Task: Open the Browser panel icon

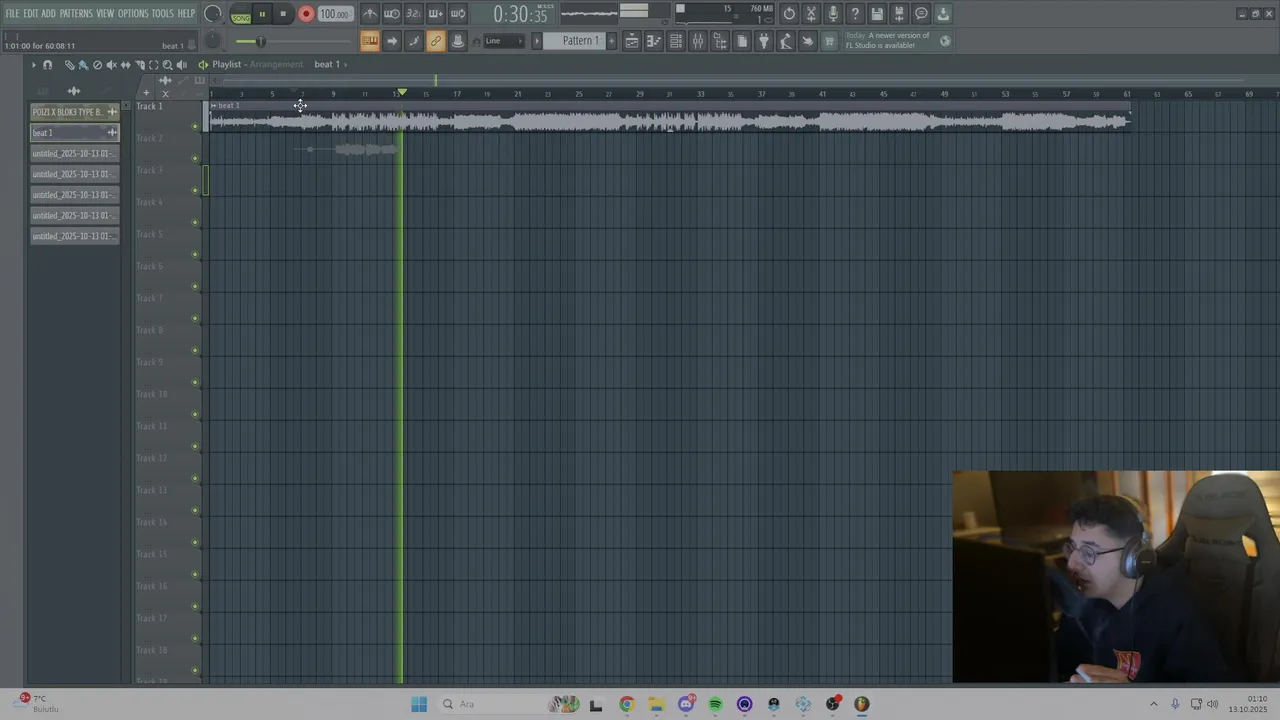Action: click(x=720, y=41)
